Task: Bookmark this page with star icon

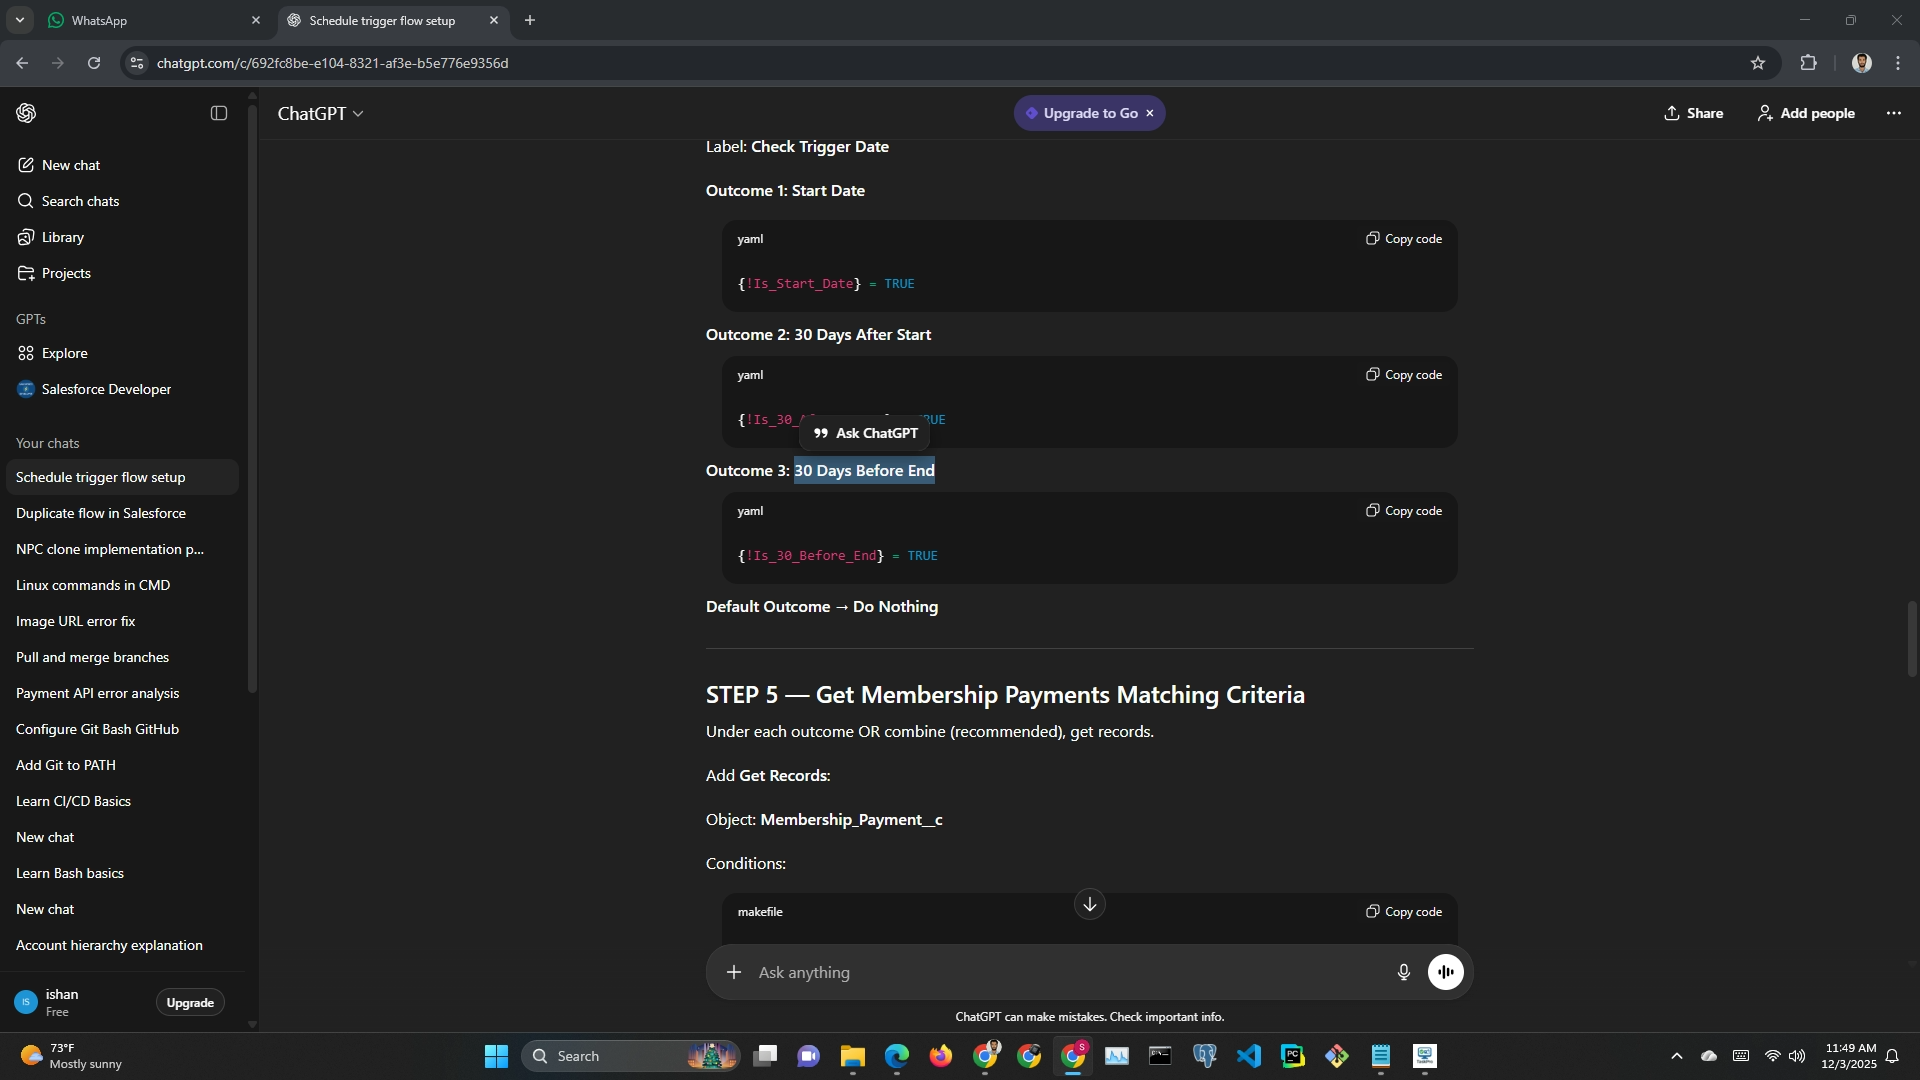Action: click(x=1757, y=63)
